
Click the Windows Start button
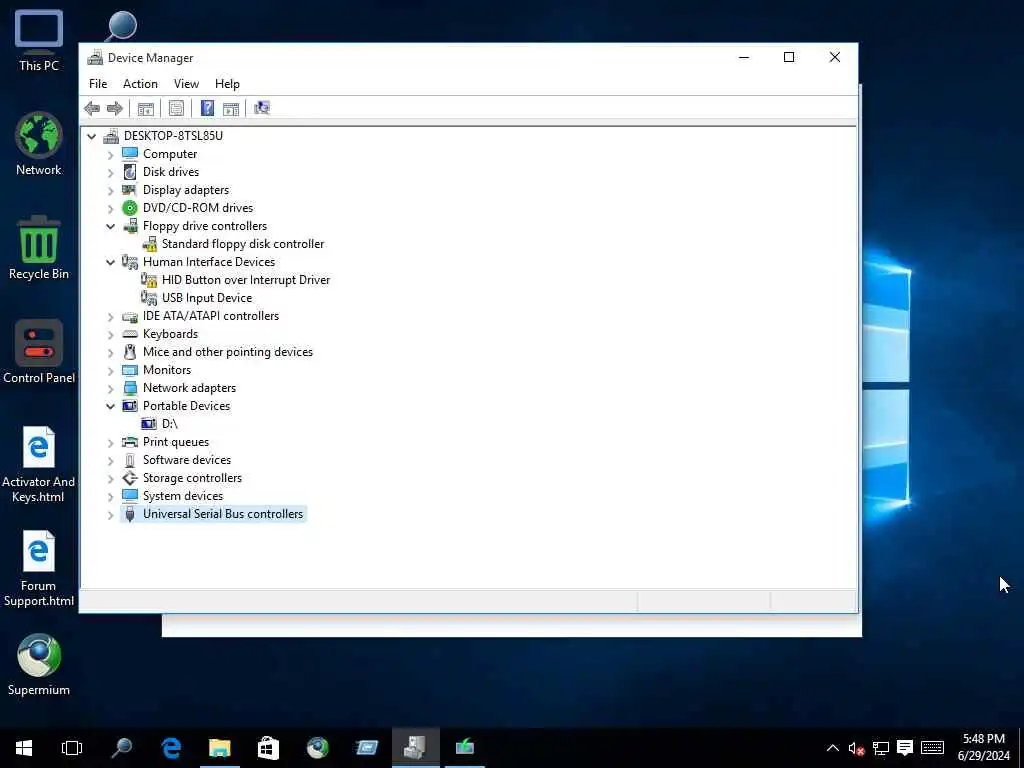[x=24, y=748]
